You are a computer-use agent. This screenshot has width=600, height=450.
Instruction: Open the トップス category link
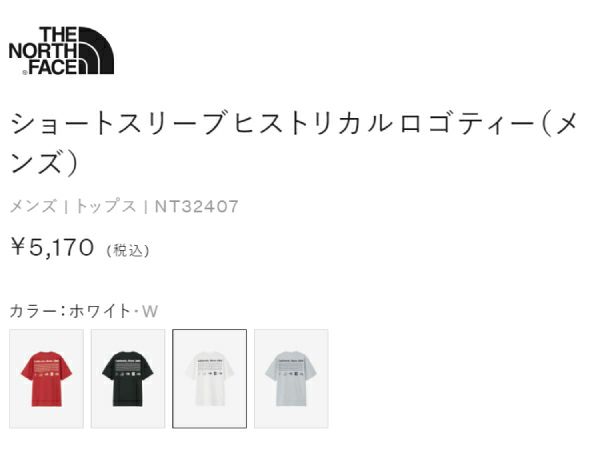tap(106, 207)
